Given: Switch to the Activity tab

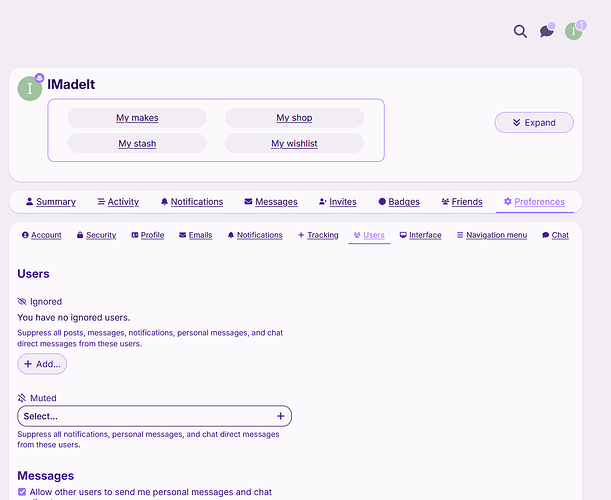Looking at the screenshot, I should [118, 202].
